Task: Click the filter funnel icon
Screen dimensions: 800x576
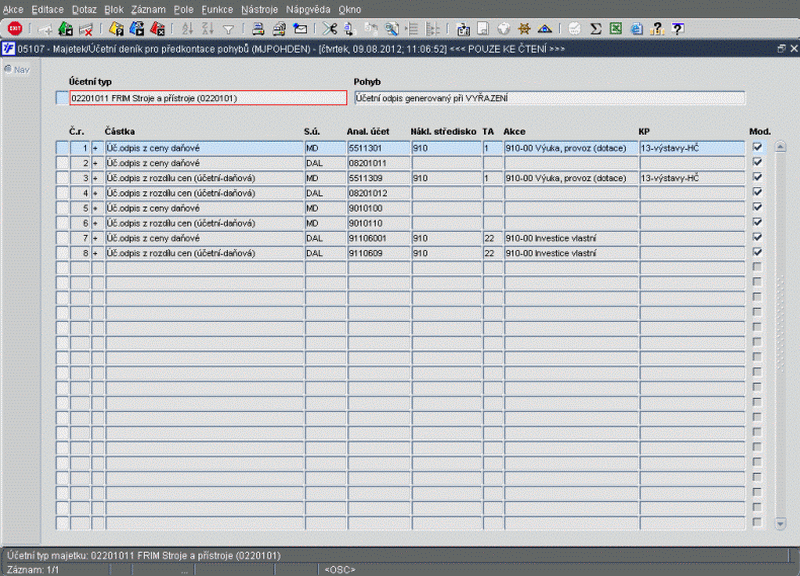Action: click(228, 29)
